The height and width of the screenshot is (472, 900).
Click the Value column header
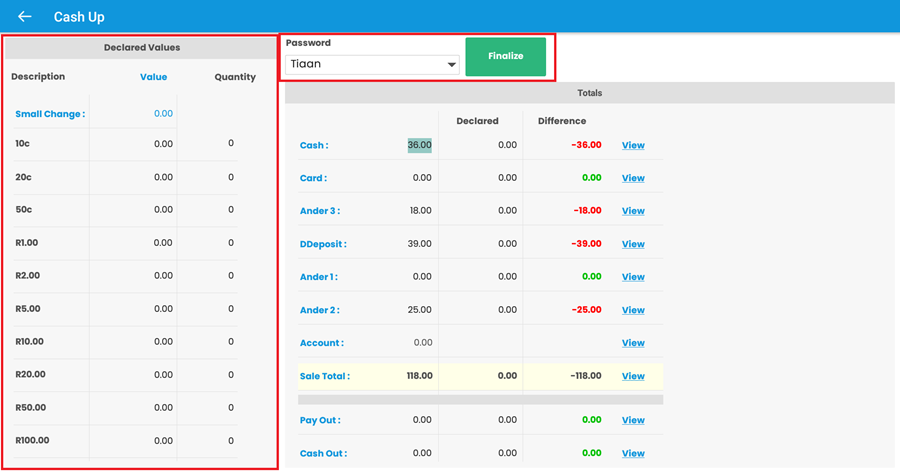pyautogui.click(x=153, y=77)
